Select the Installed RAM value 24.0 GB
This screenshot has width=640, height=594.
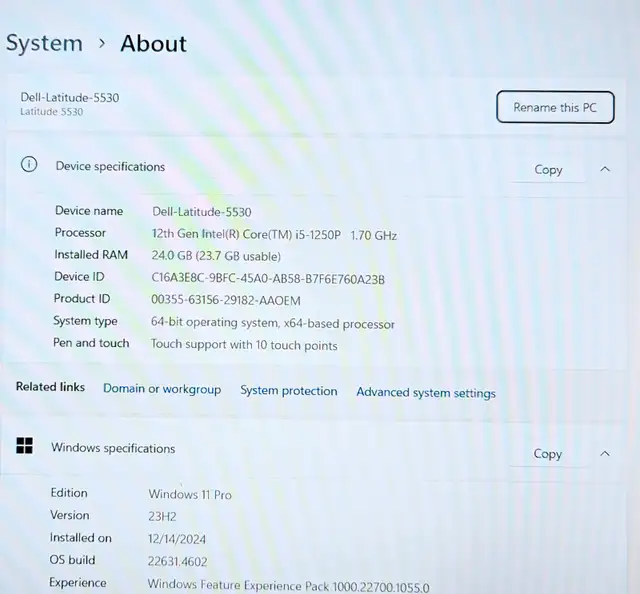click(216, 256)
